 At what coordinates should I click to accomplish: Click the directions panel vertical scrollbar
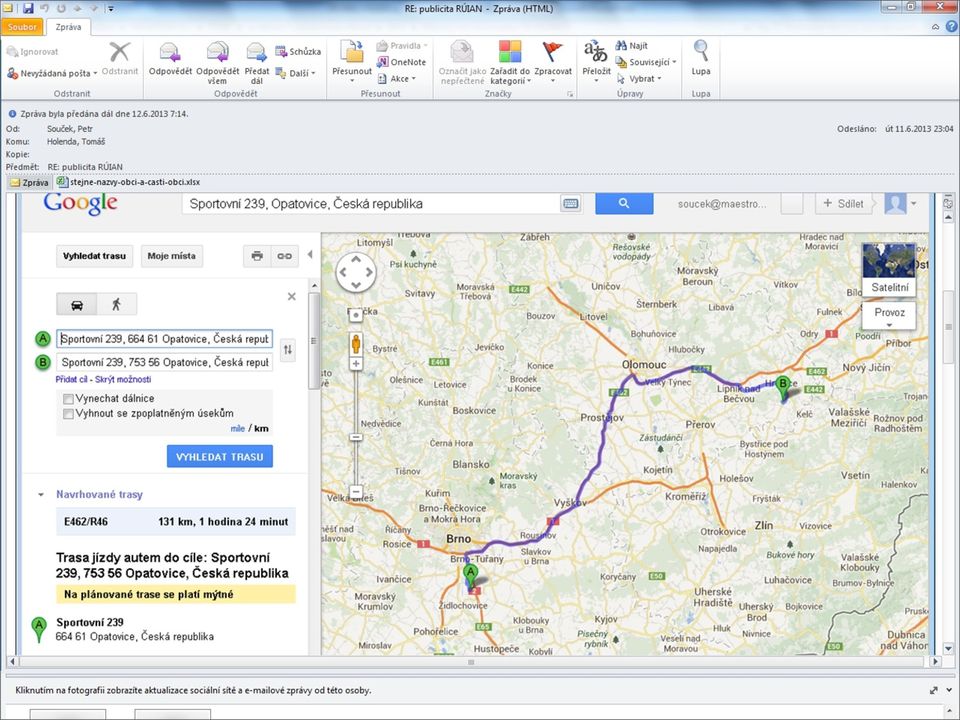pyautogui.click(x=314, y=340)
